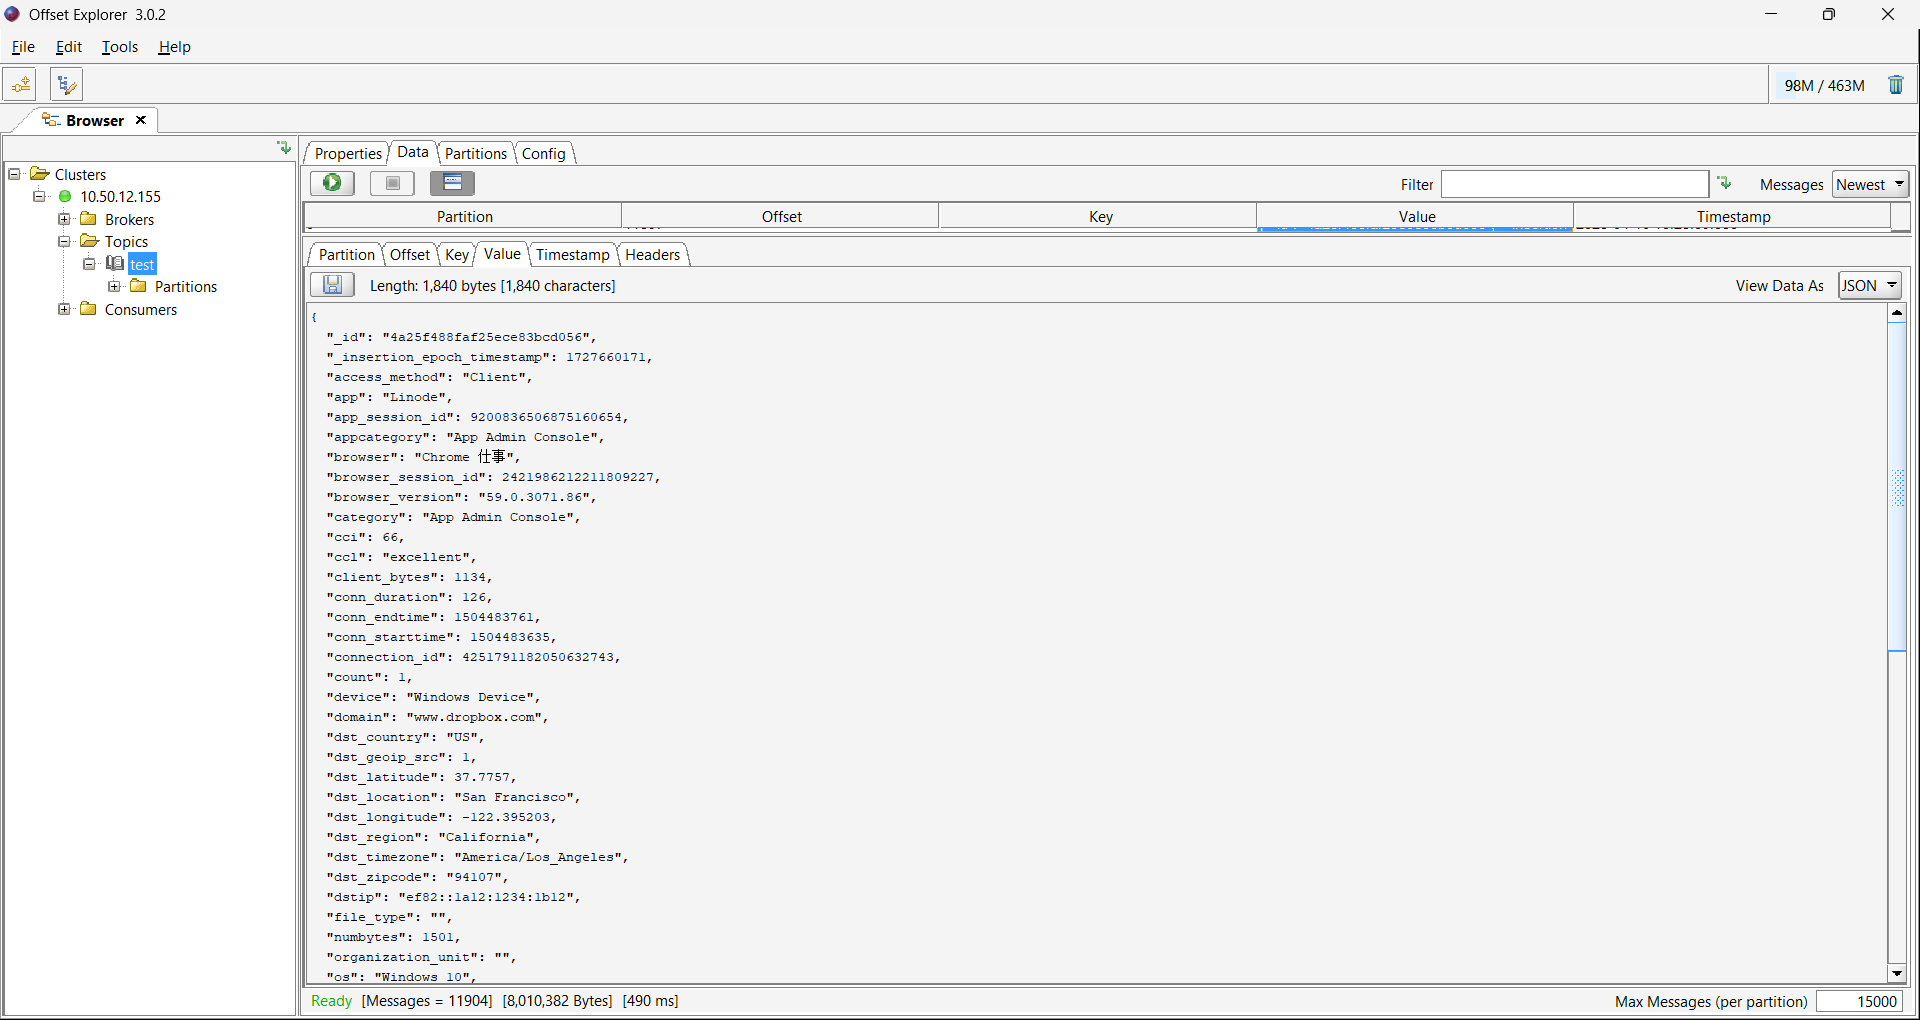The height and width of the screenshot is (1020, 1920).
Task: Click the edit script toolbar icon
Action: pyautogui.click(x=66, y=85)
